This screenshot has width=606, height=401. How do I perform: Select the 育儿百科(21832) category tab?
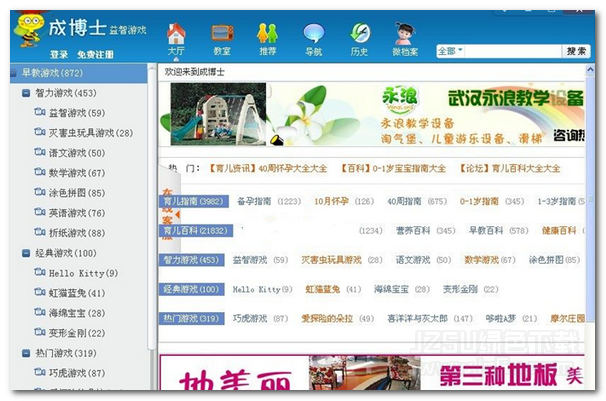click(196, 231)
